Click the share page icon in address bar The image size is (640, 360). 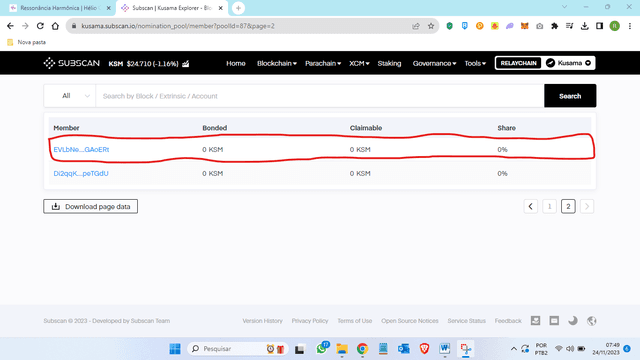[416, 26]
